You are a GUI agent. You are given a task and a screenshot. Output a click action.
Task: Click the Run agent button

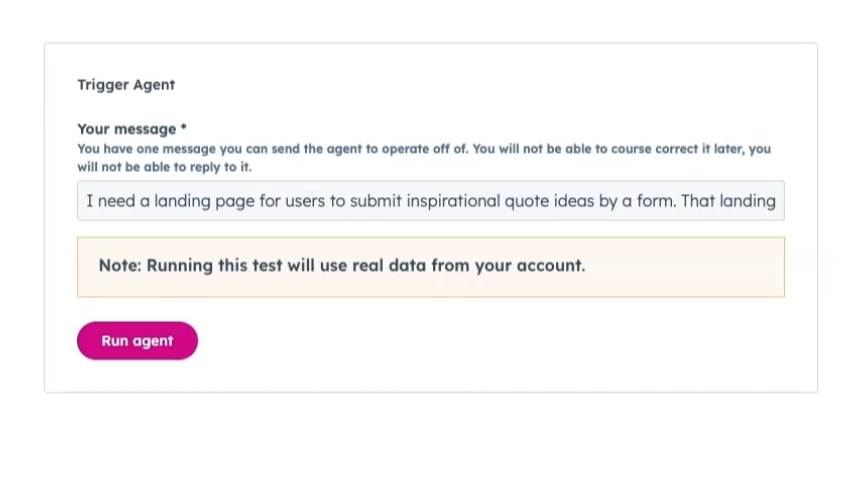[137, 341]
